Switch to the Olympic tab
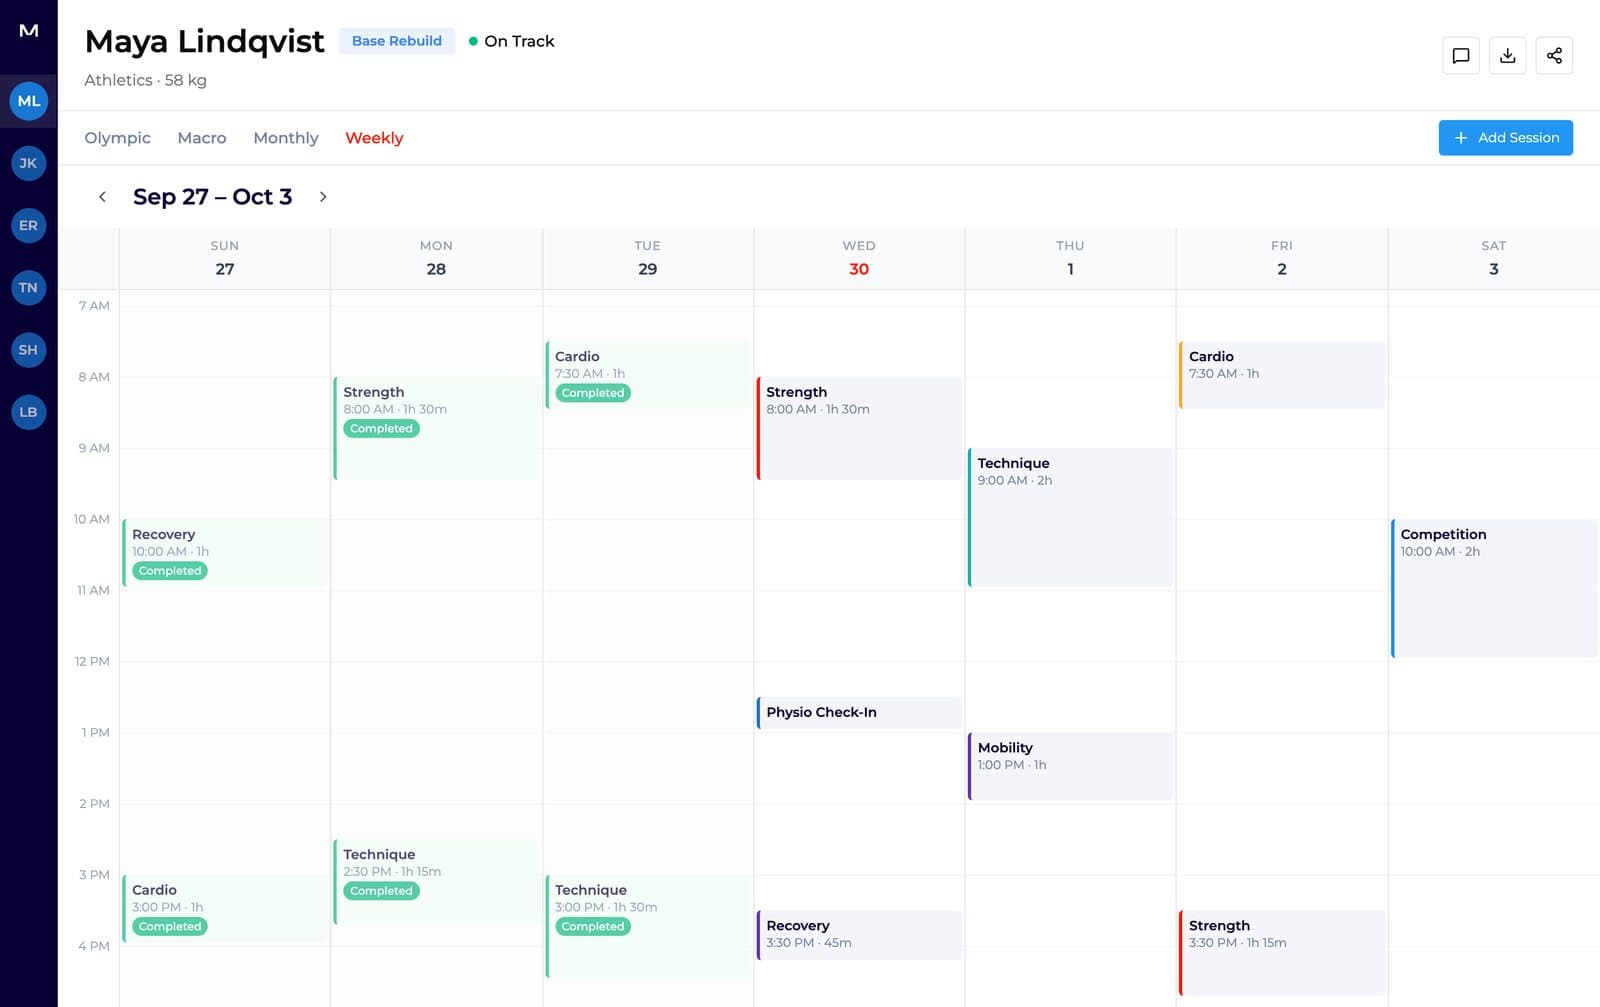The image size is (1600, 1007). [x=117, y=138]
